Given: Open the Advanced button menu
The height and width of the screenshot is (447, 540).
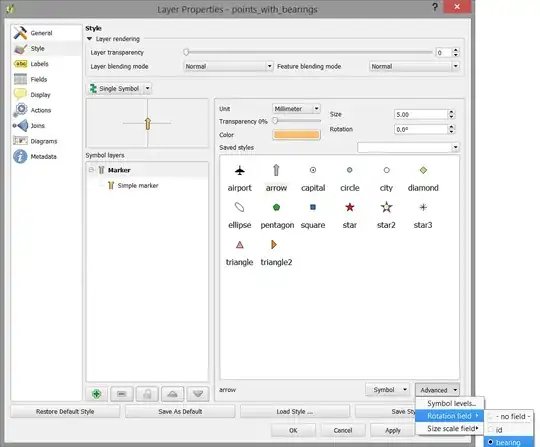Looking at the screenshot, I should (x=437, y=390).
